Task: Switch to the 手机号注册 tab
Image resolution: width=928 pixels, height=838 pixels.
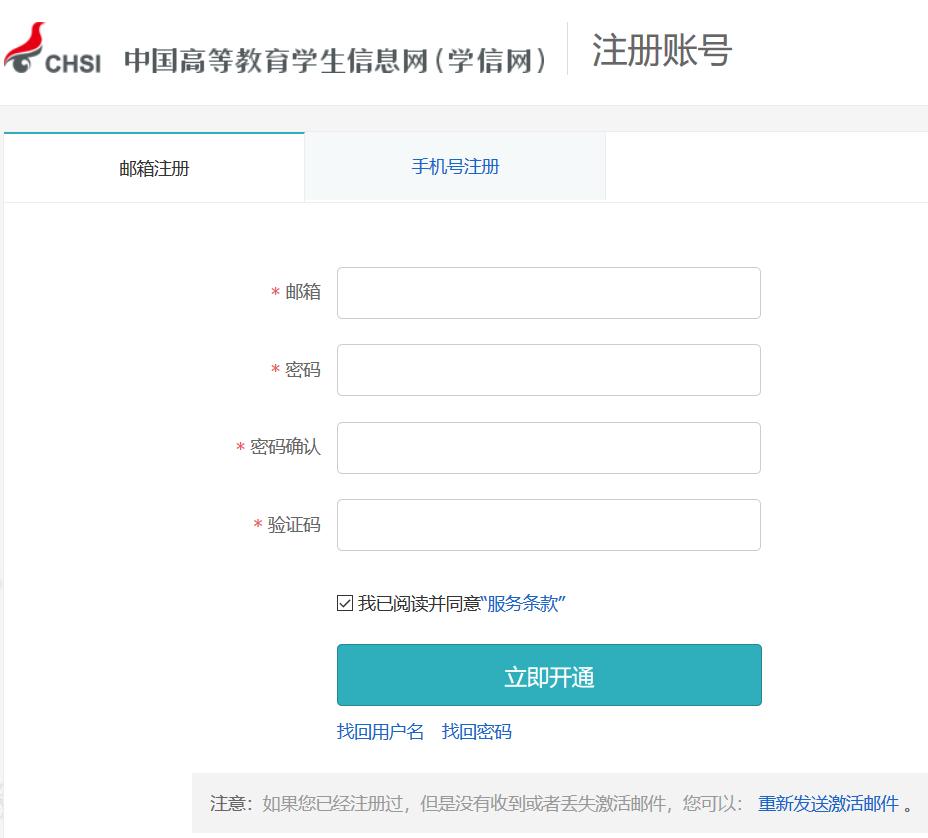Action: [x=455, y=167]
